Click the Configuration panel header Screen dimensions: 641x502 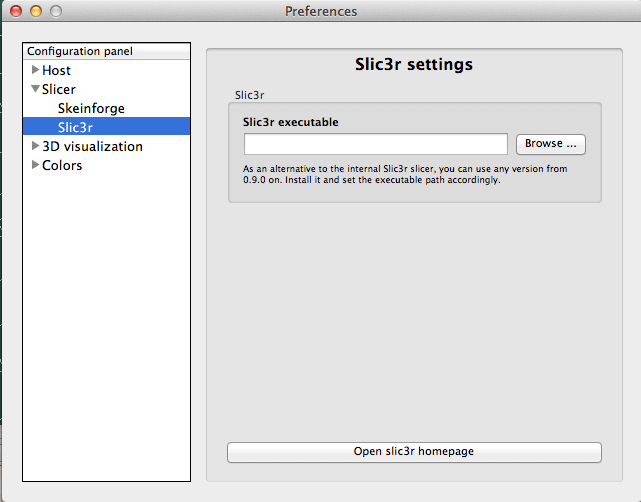pos(80,51)
